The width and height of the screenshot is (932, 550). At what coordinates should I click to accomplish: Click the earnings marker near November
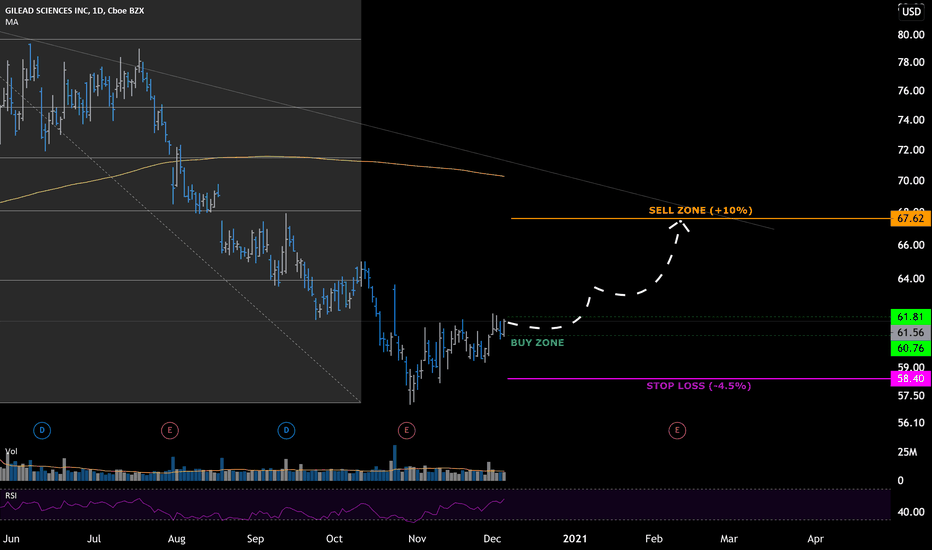407,430
